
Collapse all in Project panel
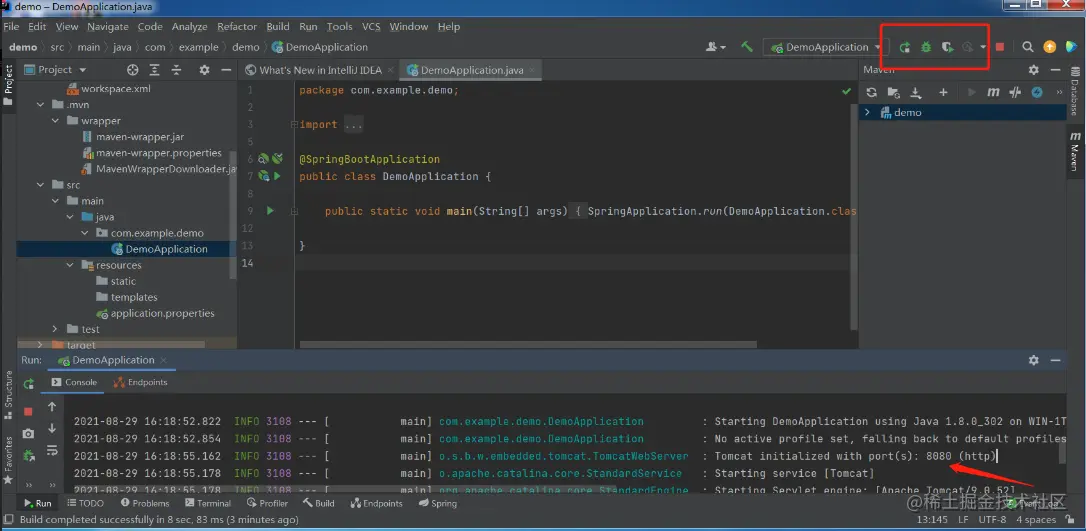177,70
